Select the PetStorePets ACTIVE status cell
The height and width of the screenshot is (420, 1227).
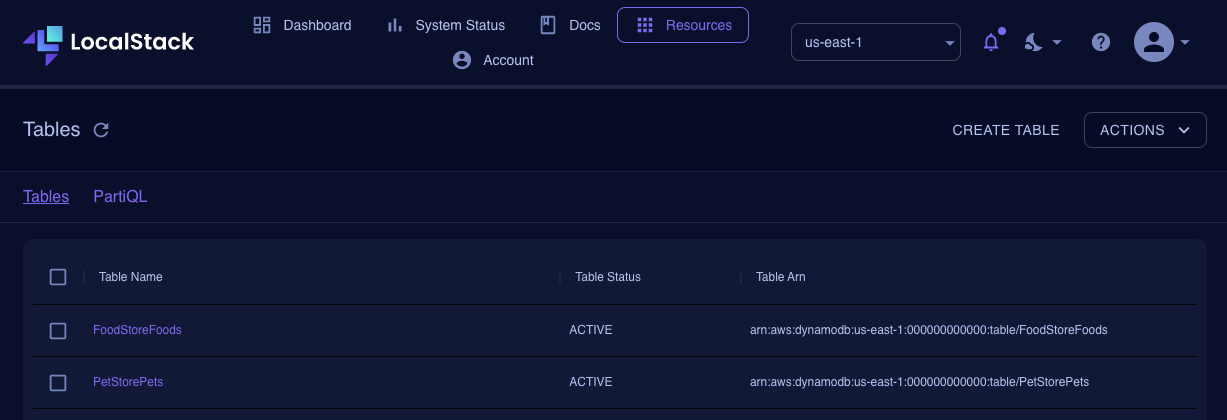coord(591,381)
